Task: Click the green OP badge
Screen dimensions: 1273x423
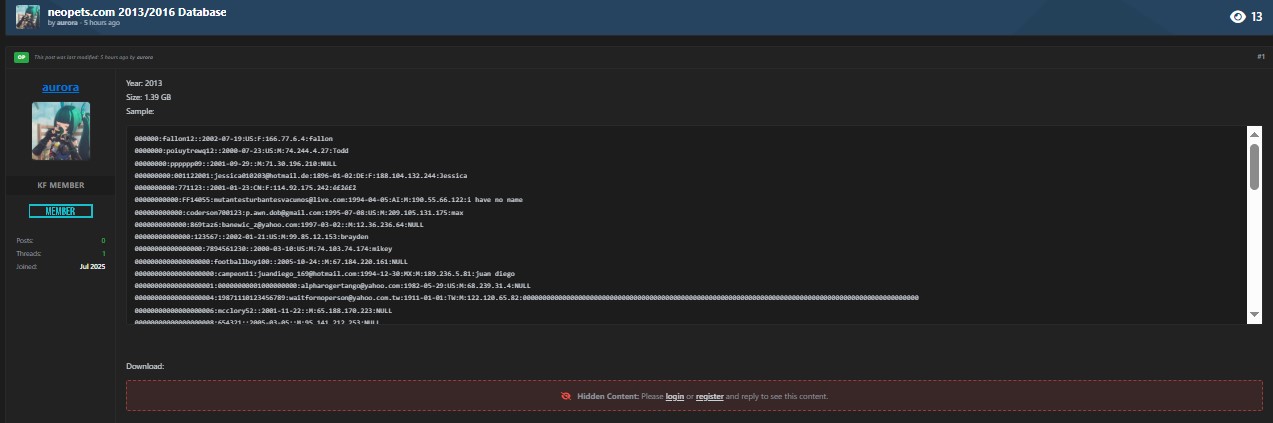Action: [20, 57]
